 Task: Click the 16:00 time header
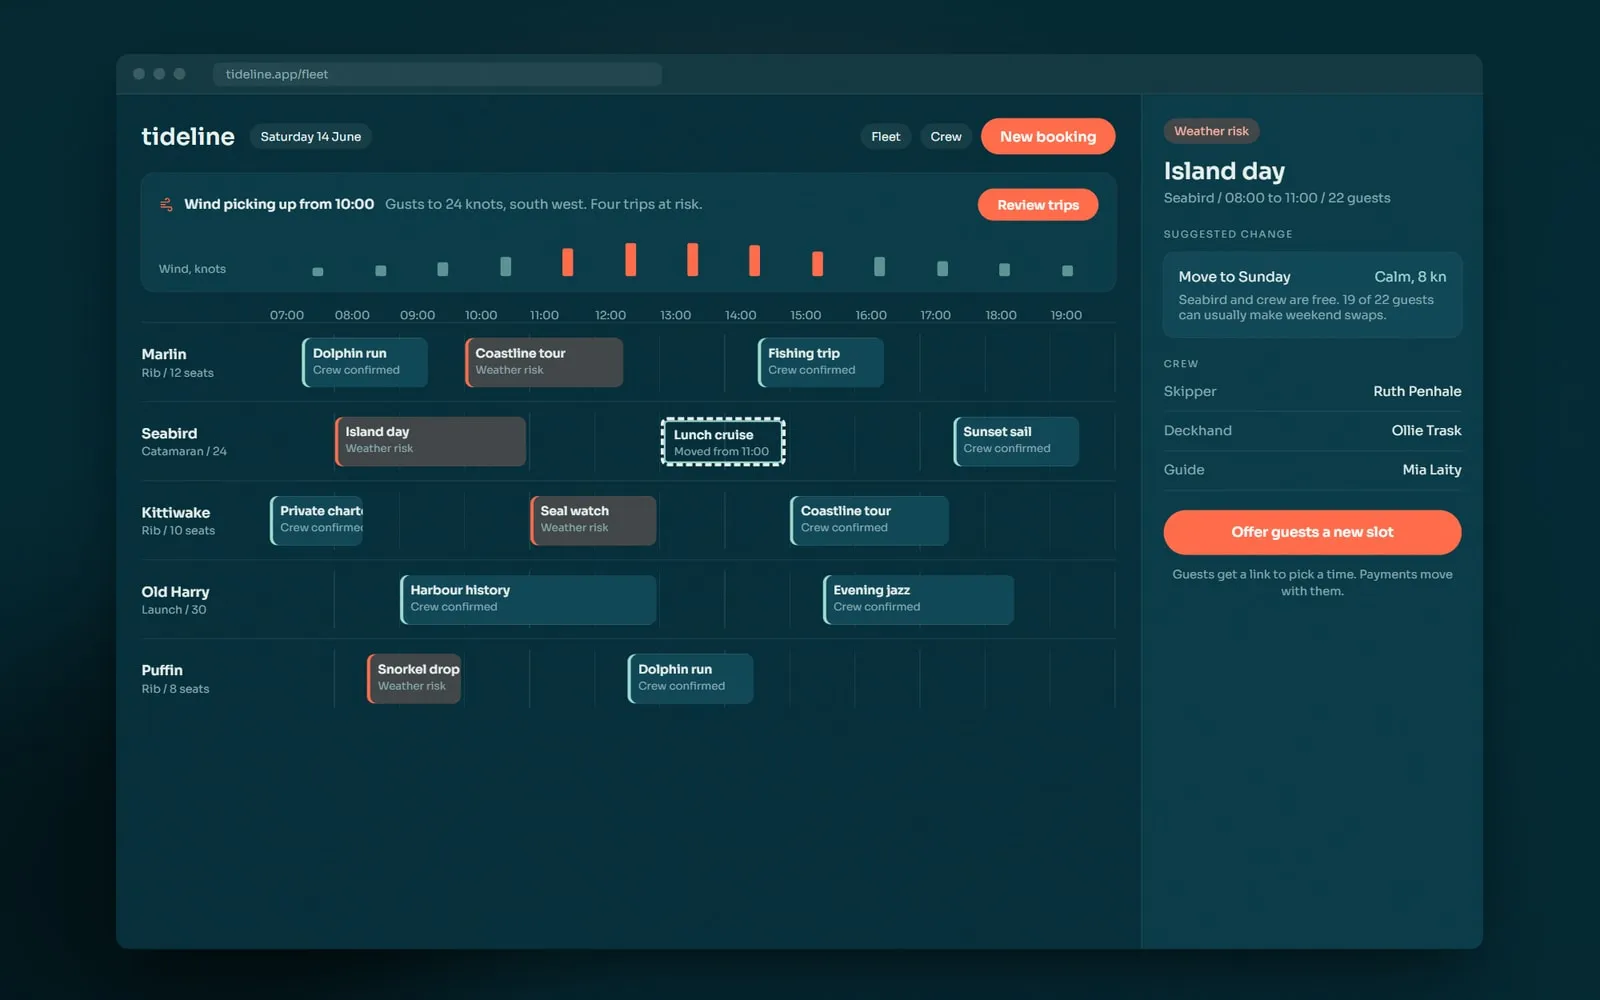(x=871, y=315)
